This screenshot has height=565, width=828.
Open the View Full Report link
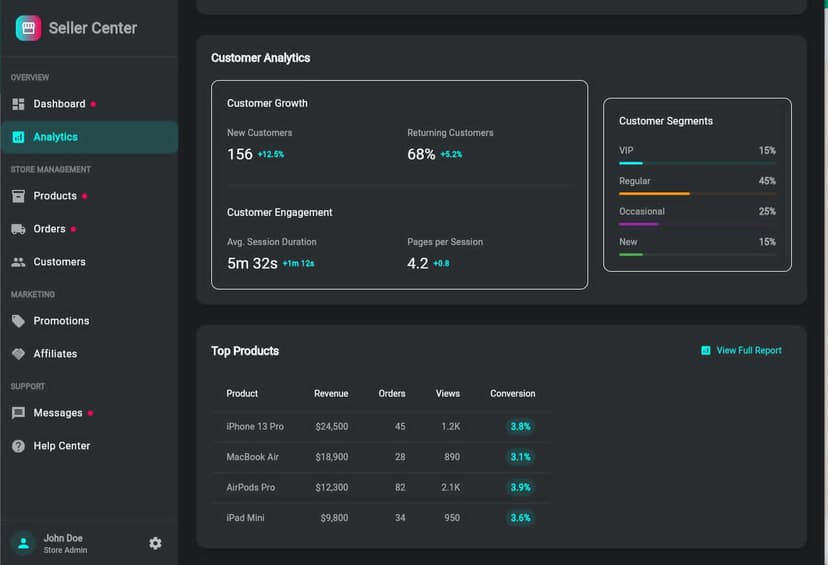[741, 351]
